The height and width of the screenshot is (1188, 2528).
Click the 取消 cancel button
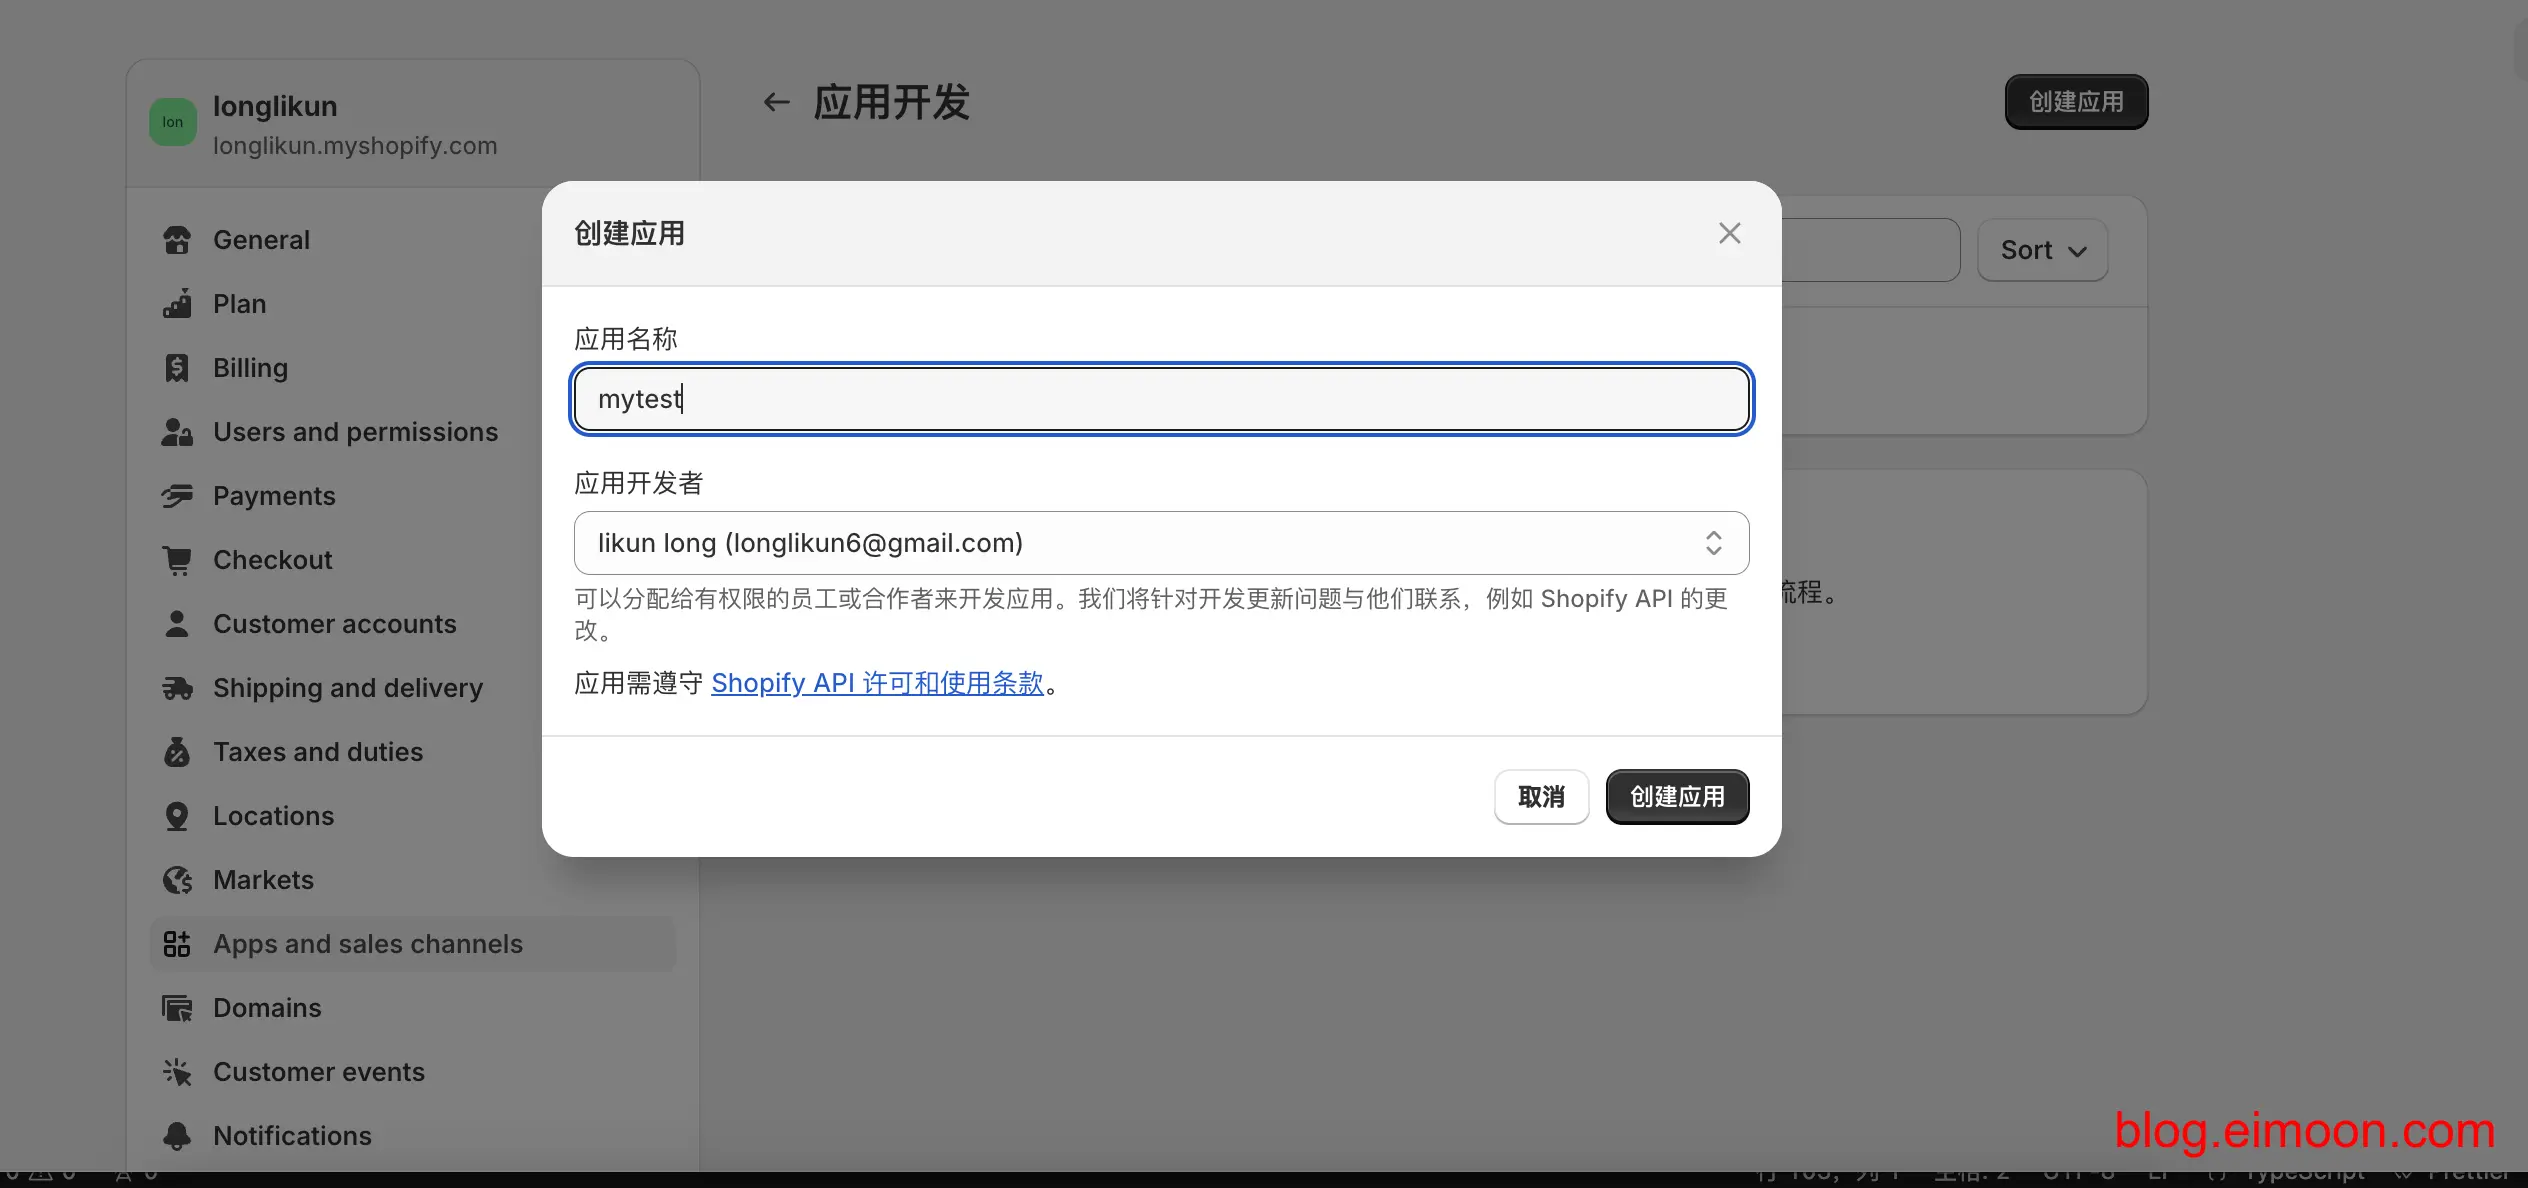click(1541, 796)
